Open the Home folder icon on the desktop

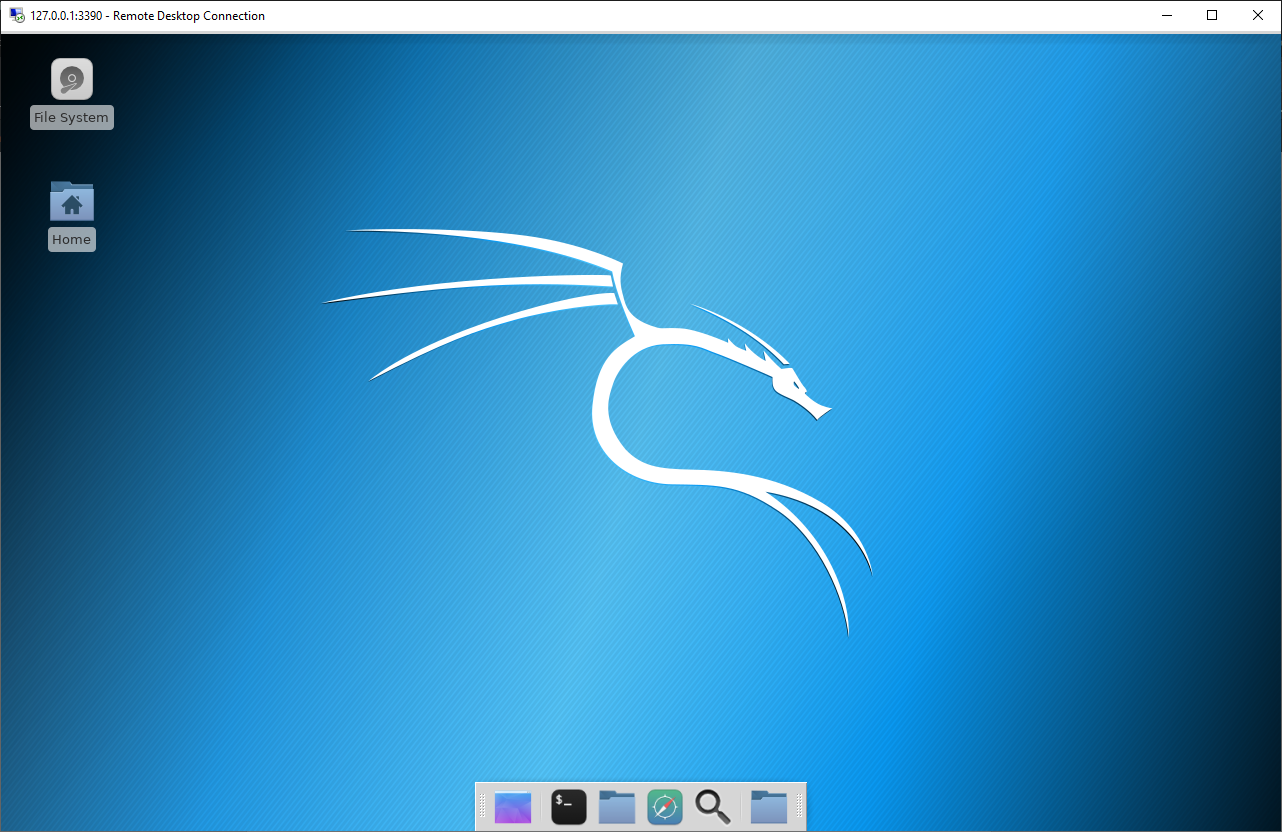tap(71, 201)
